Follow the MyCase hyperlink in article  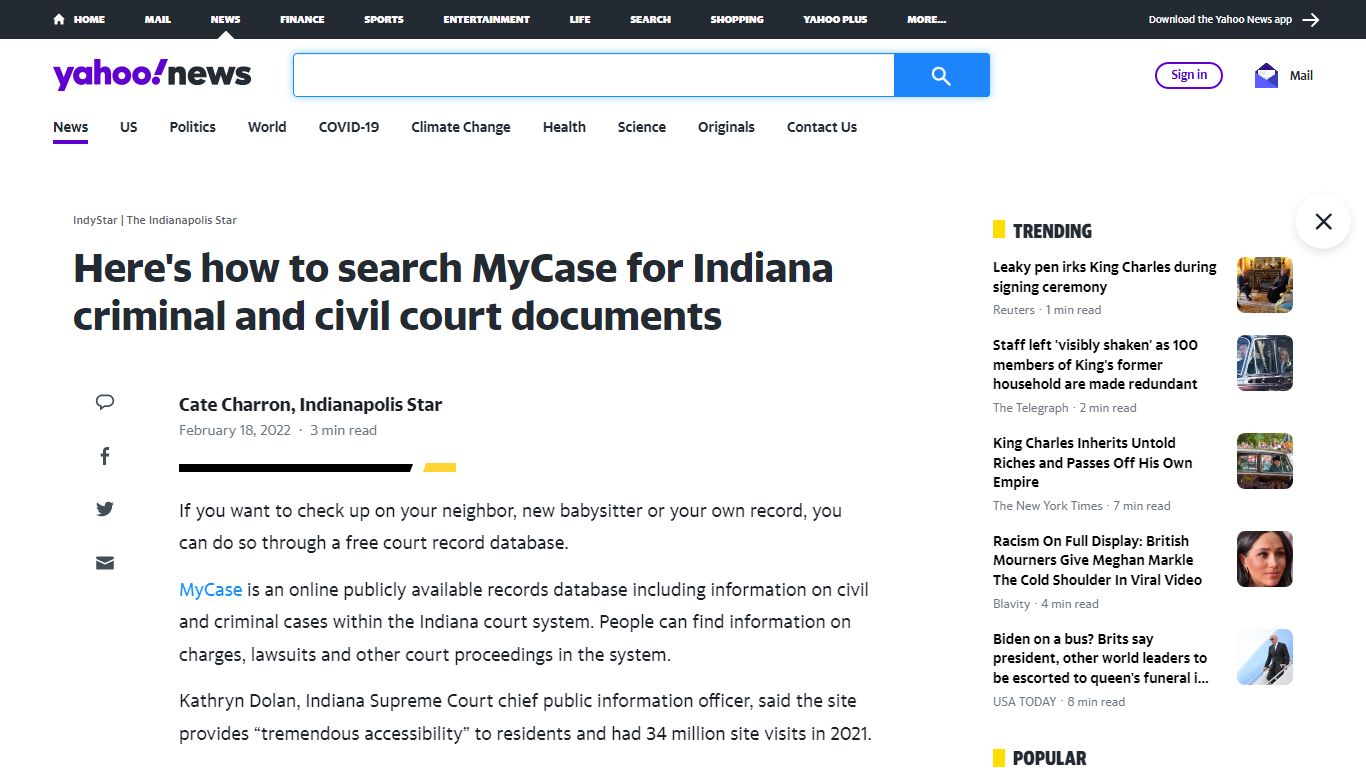pos(211,590)
